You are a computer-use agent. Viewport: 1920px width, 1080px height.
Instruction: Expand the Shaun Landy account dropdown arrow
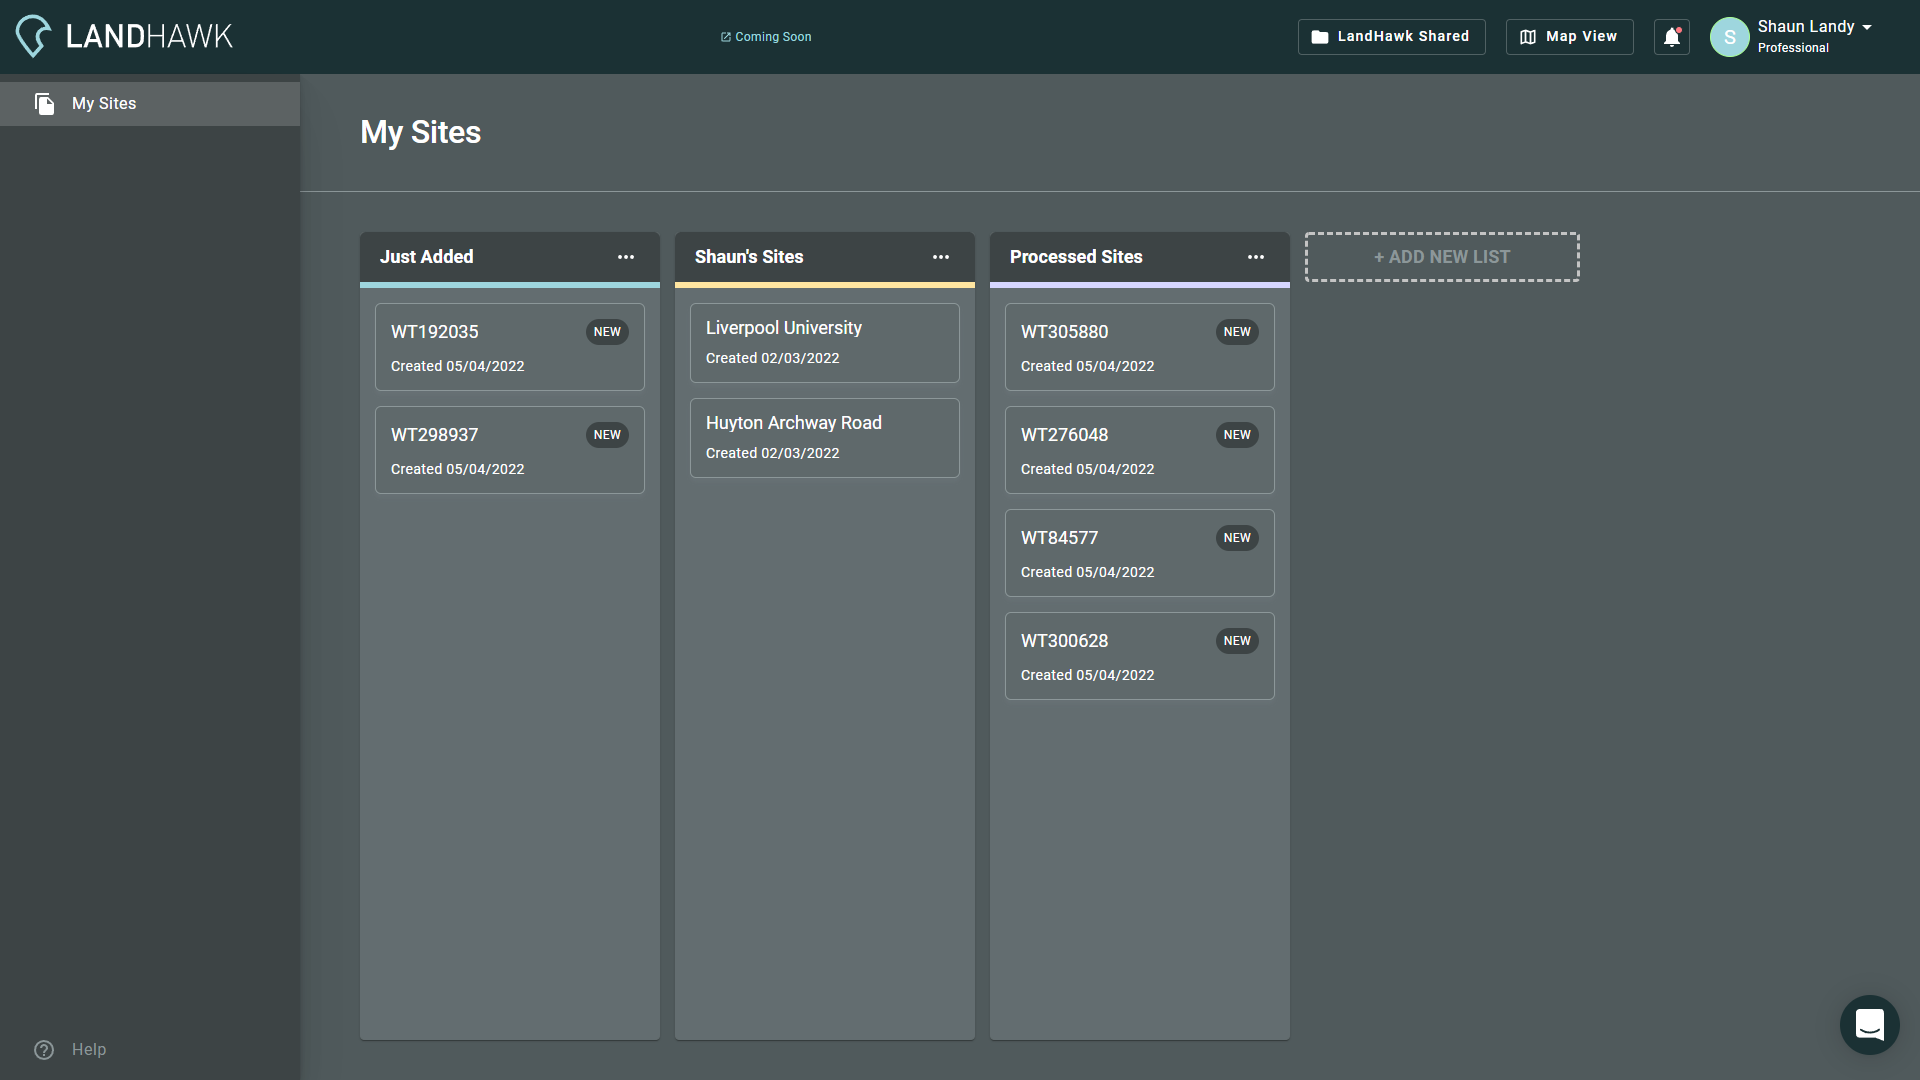point(1867,27)
